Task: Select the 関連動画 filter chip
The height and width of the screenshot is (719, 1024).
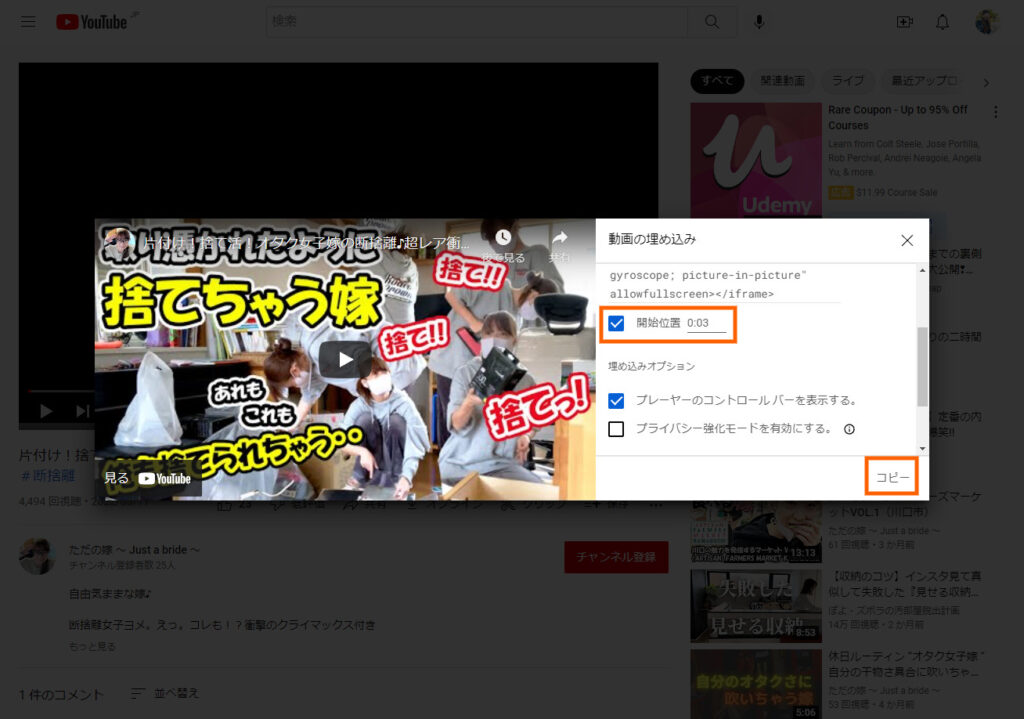Action: (x=782, y=81)
